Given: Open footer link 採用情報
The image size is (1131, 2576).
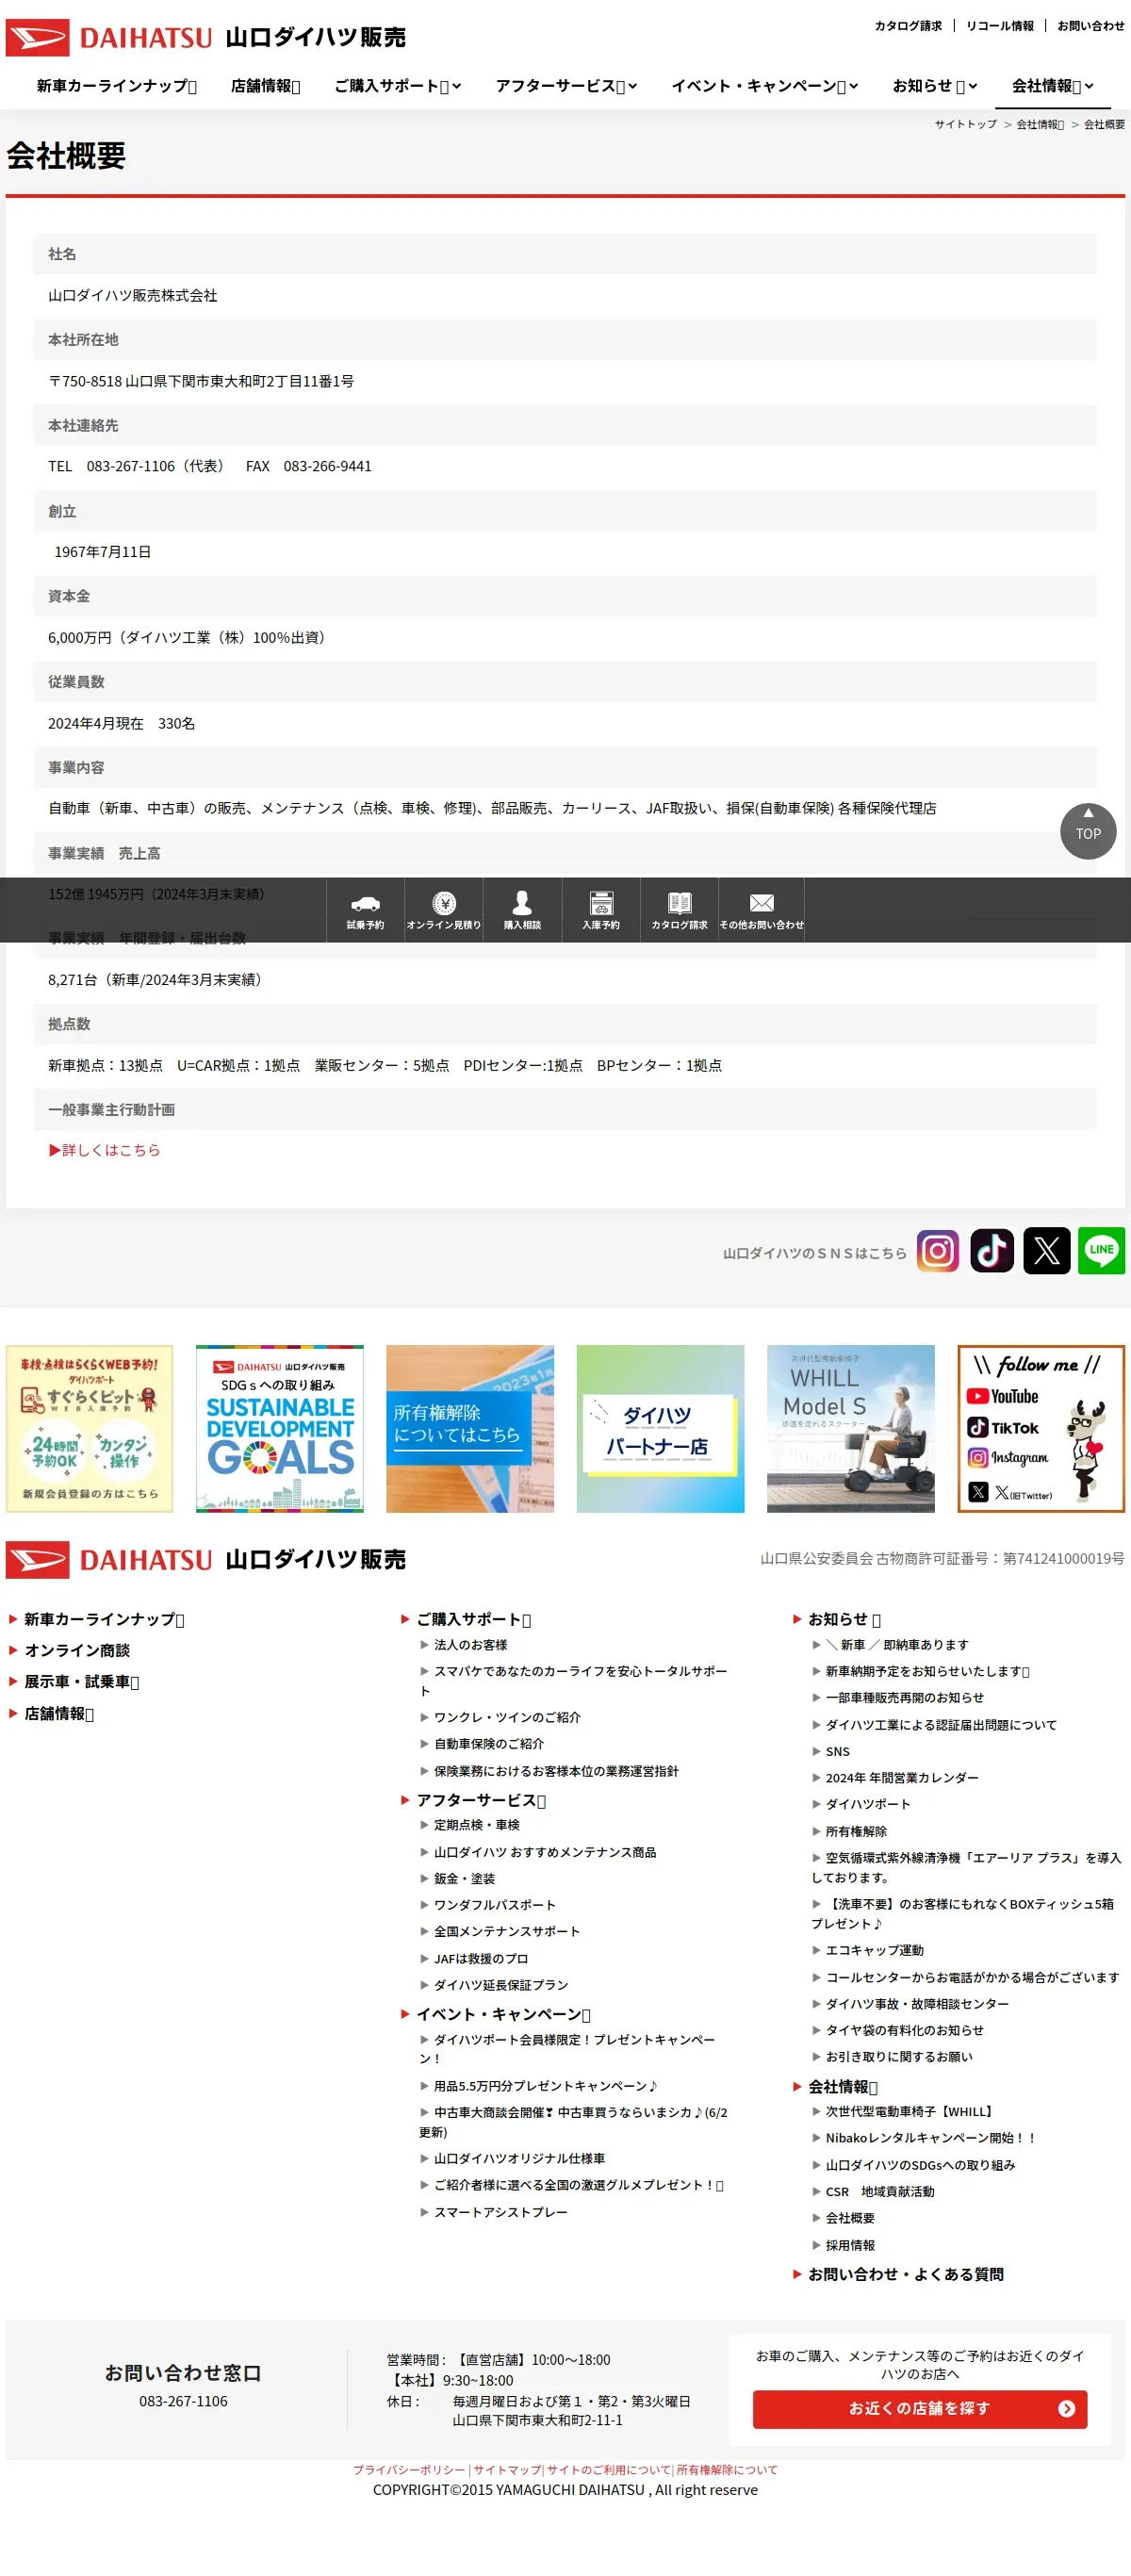Looking at the screenshot, I should point(850,2245).
